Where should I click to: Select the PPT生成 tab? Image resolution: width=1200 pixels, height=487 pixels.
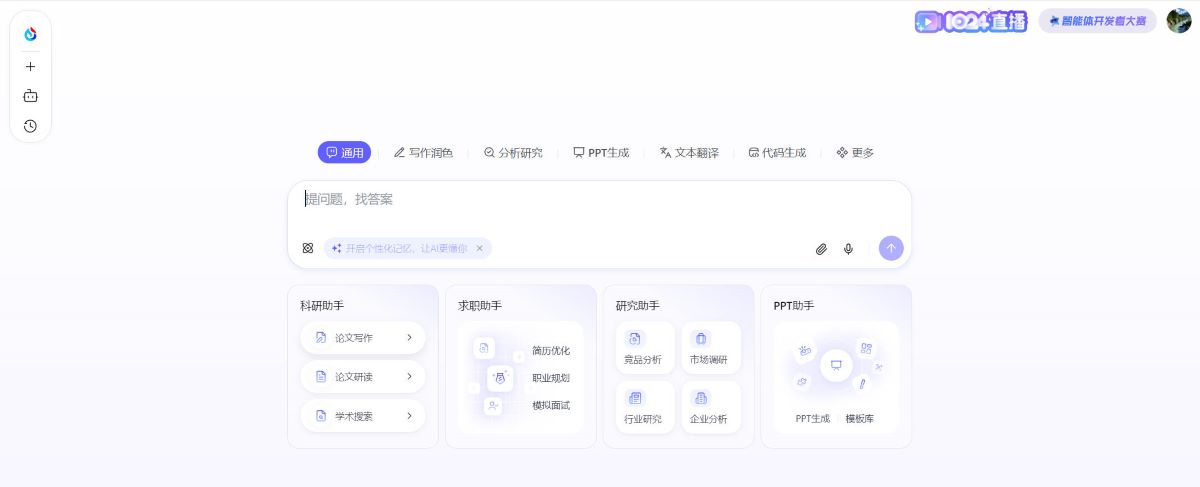click(601, 153)
